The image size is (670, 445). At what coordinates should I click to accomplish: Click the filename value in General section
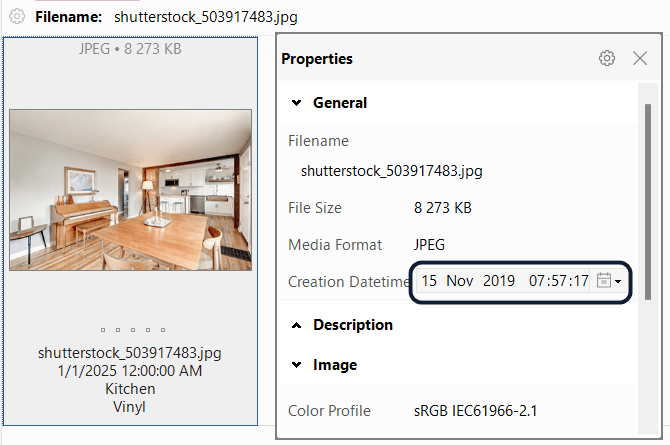coord(391,171)
